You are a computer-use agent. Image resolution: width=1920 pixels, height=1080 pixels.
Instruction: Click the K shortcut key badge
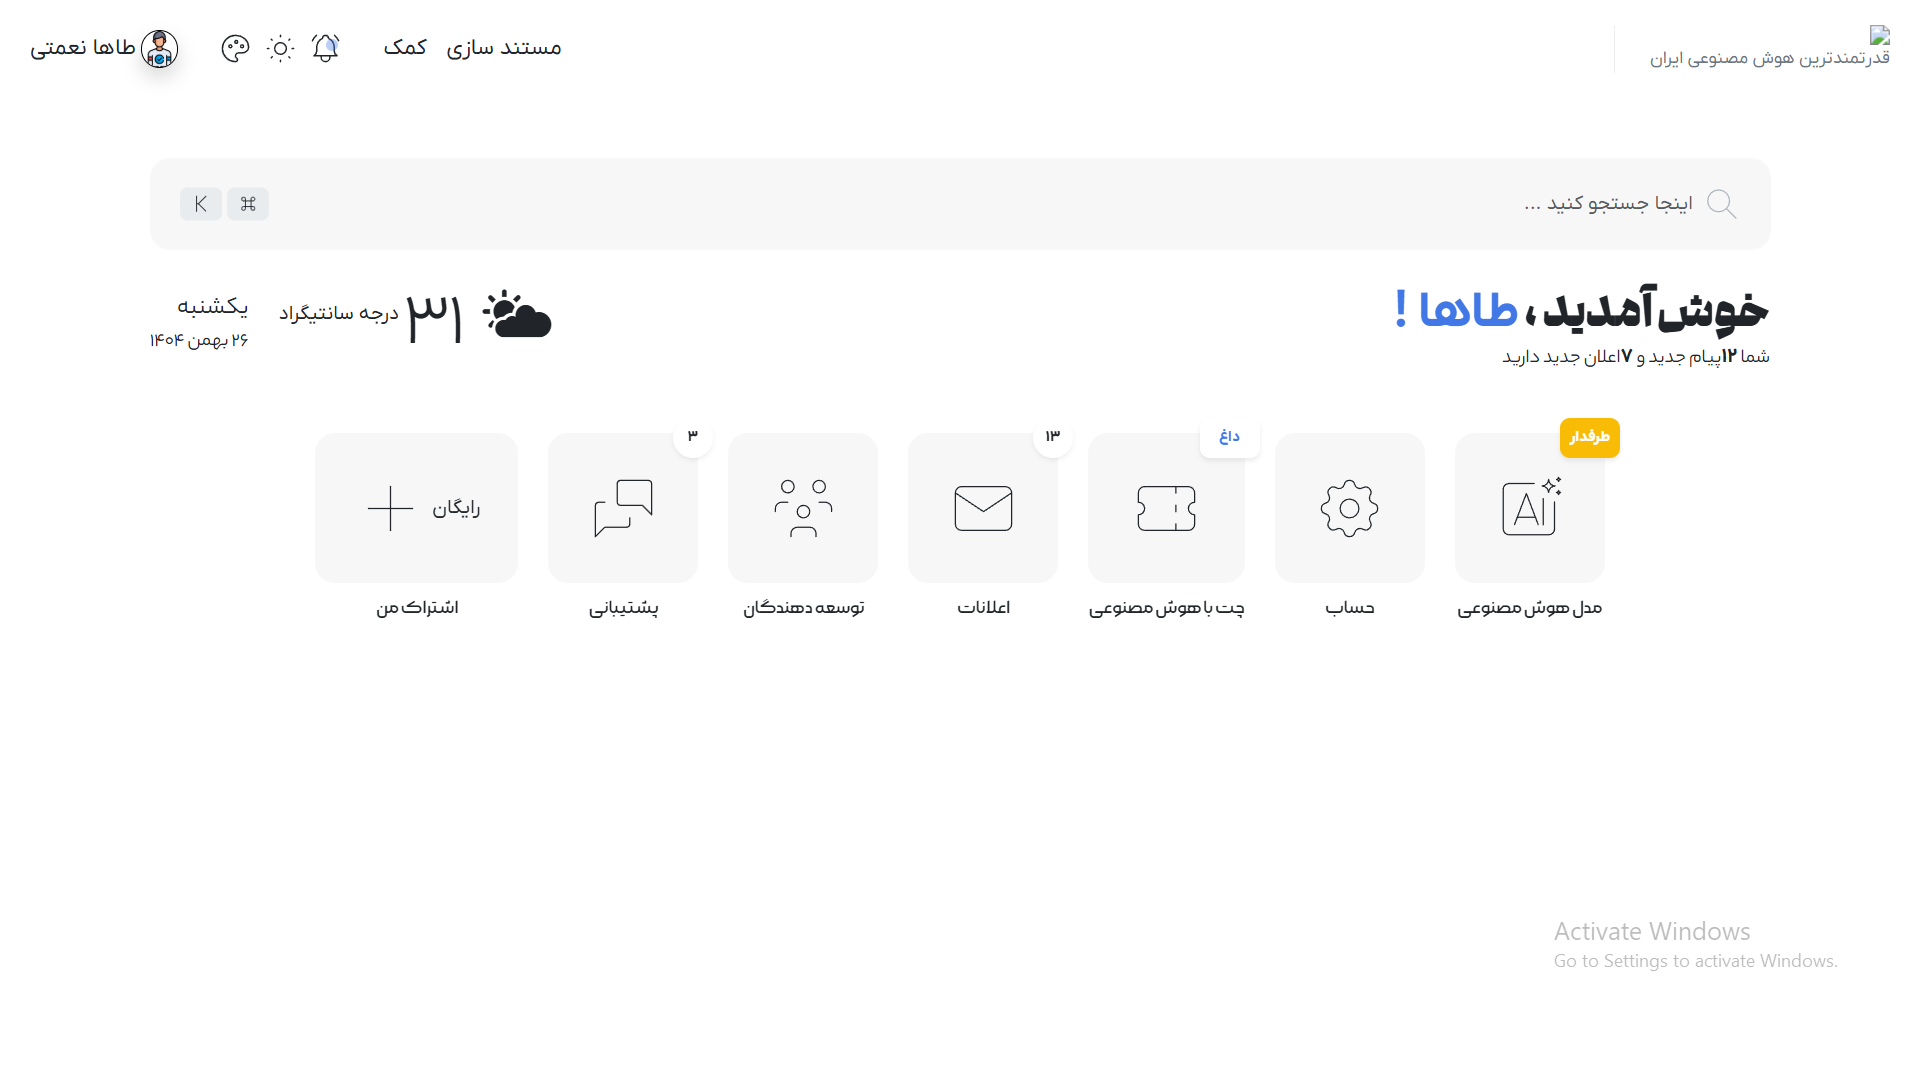[x=201, y=204]
